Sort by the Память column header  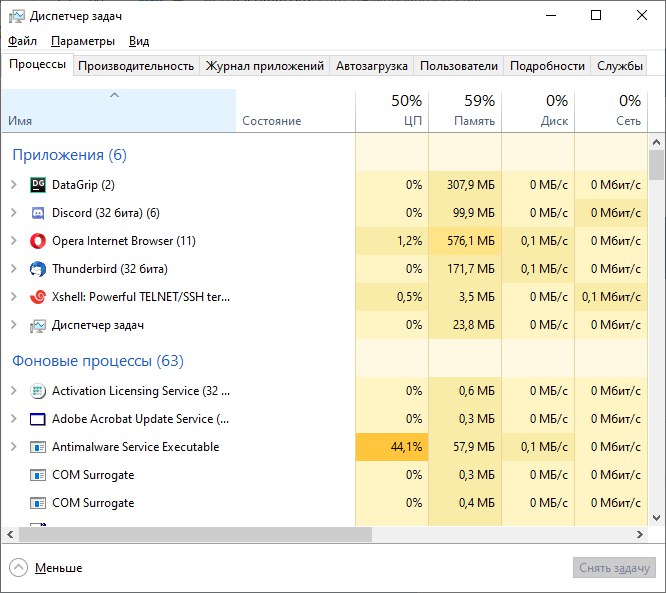[x=465, y=110]
